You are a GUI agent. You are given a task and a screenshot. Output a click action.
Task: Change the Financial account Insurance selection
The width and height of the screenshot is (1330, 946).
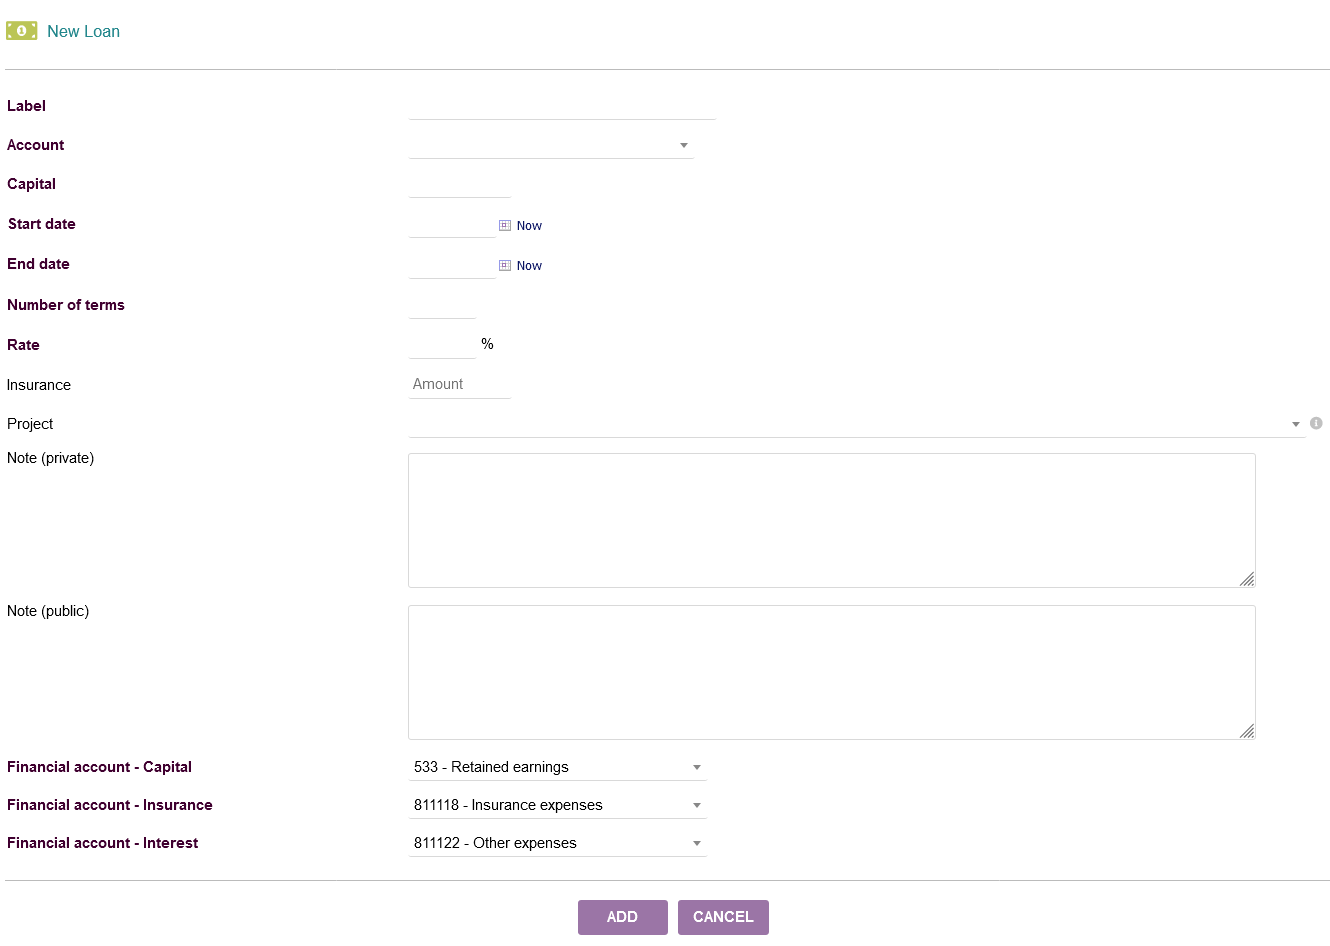[557, 805]
